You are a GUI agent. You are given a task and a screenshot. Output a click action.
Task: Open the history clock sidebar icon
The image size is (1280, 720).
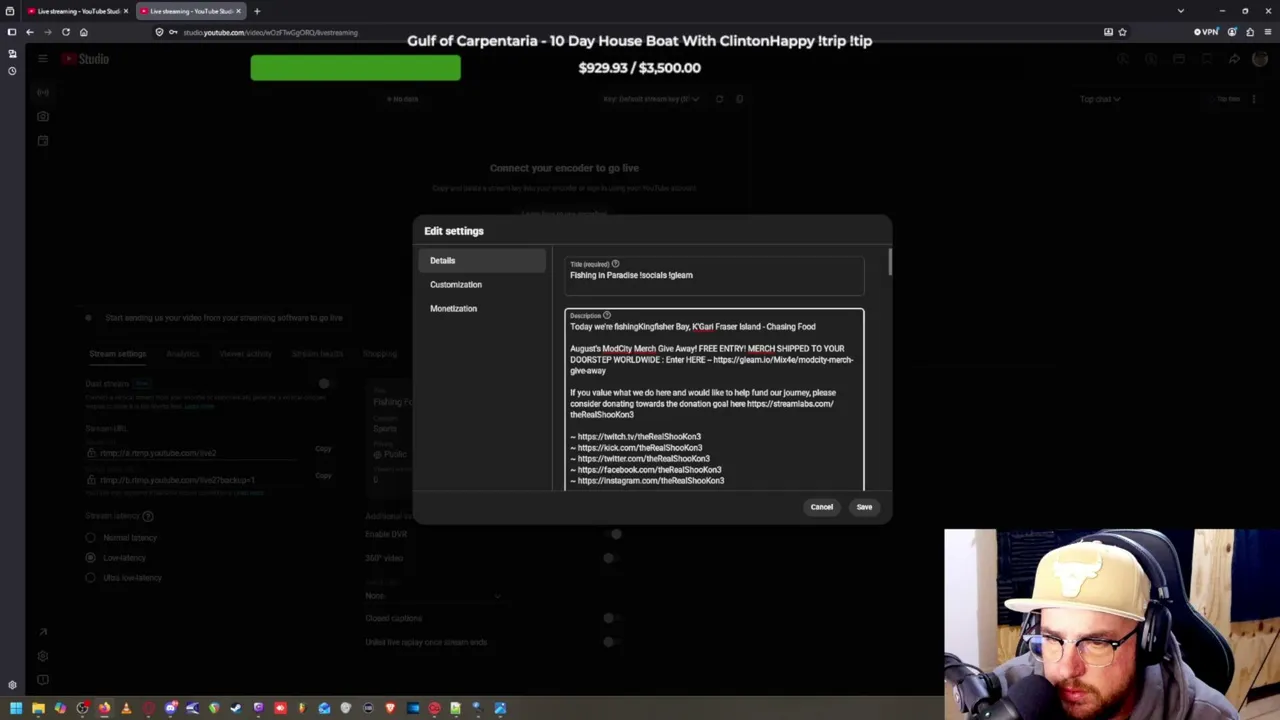[12, 71]
